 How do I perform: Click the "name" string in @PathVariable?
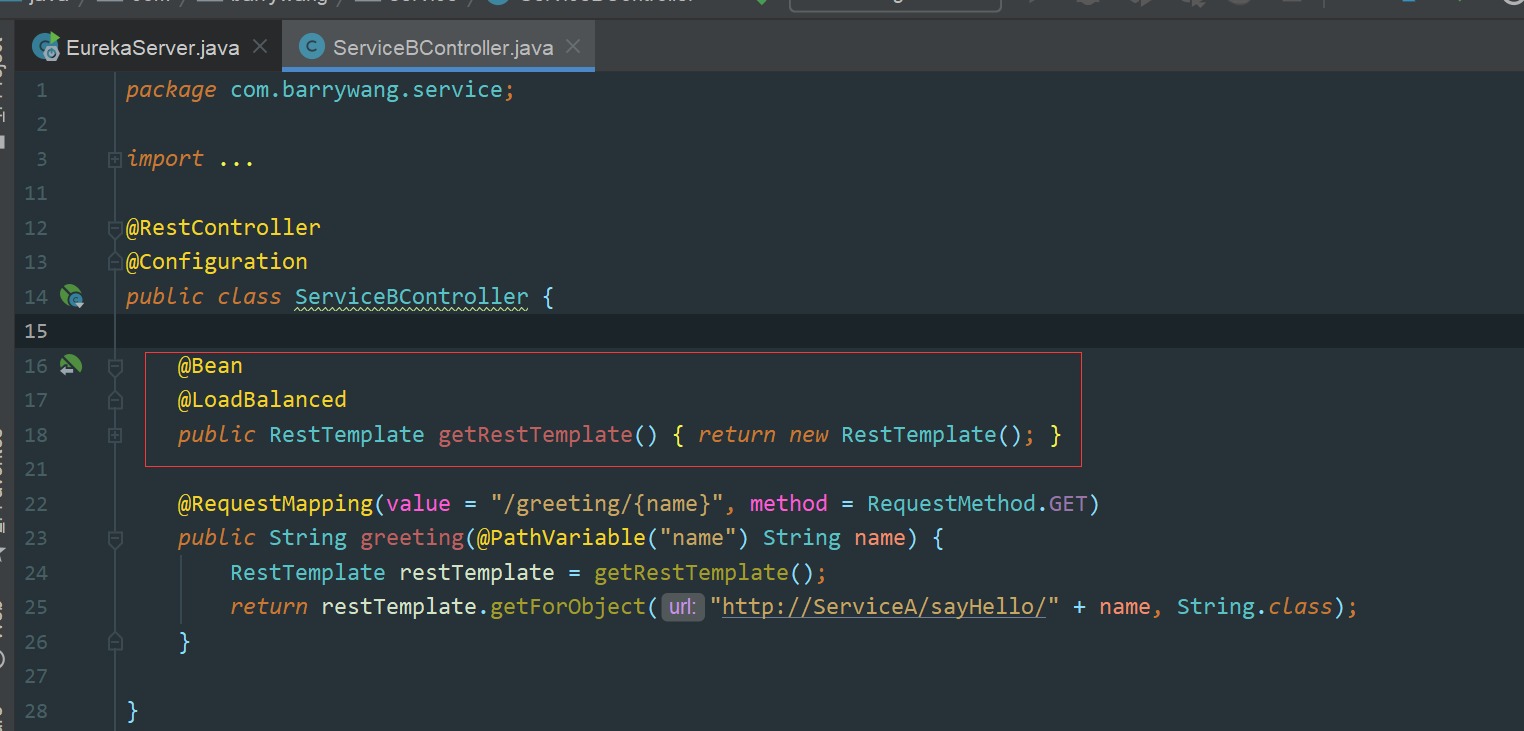[698, 537]
